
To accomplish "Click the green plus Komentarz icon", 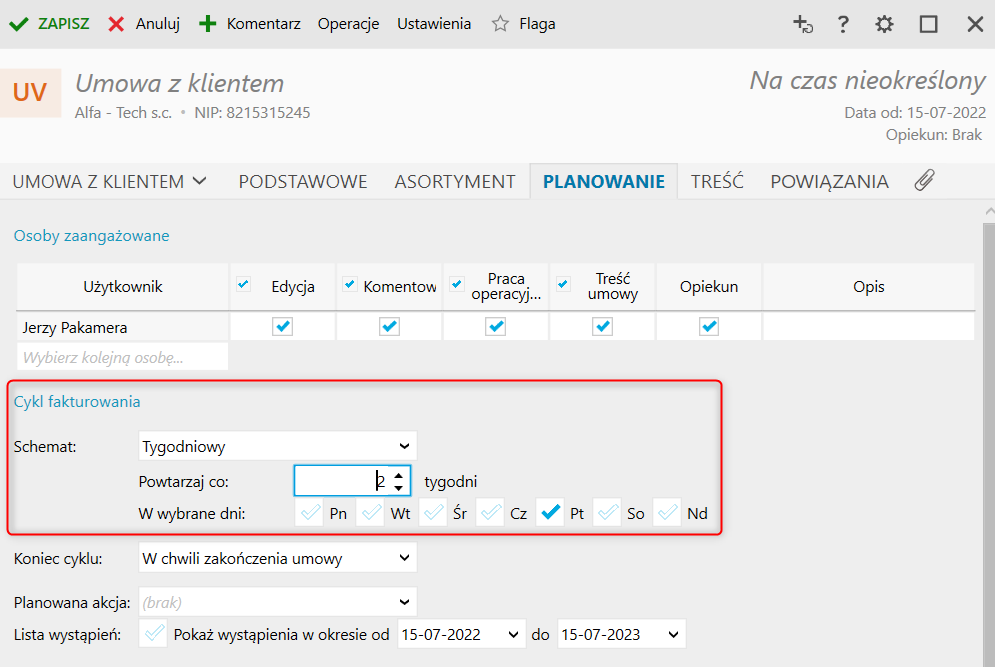I will pos(208,24).
